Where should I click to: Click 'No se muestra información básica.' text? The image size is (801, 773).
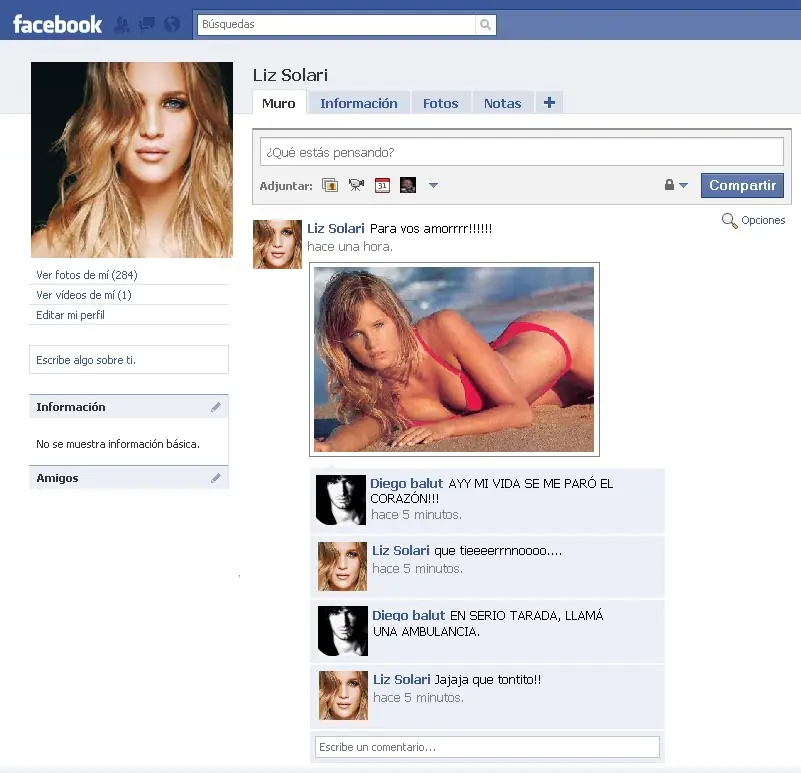point(118,444)
